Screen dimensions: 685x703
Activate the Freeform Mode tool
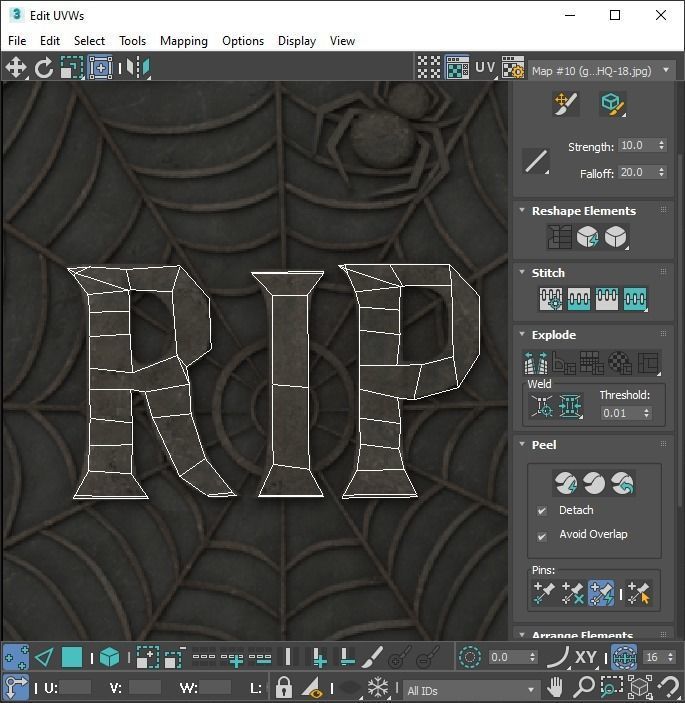click(x=100, y=68)
